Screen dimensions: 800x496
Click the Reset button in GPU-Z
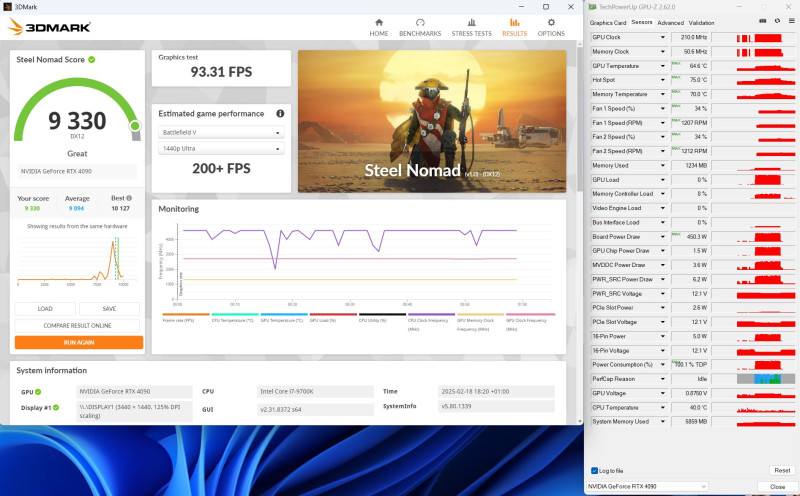(782, 470)
